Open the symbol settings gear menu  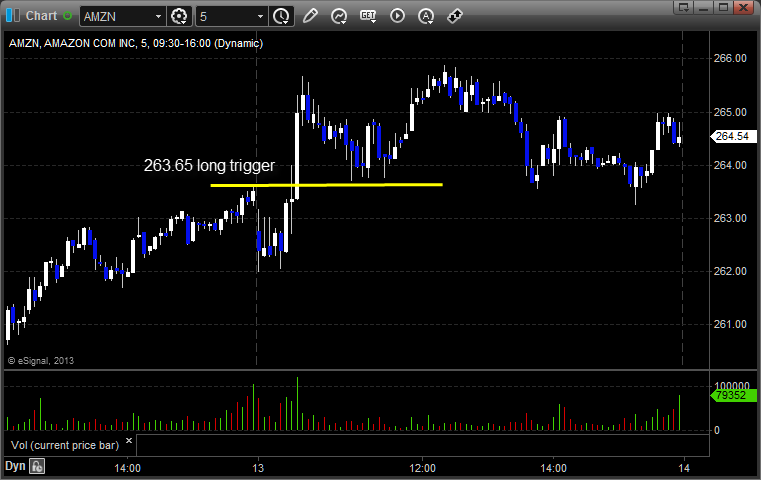[x=179, y=17]
